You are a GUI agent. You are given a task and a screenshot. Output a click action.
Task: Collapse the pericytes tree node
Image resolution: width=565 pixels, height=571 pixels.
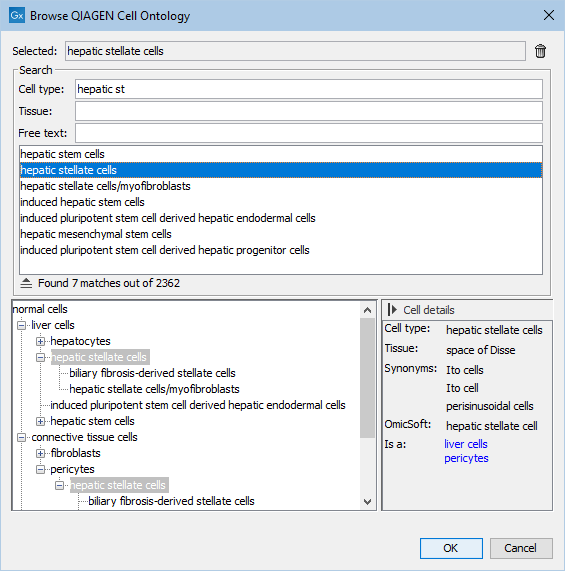tap(40, 469)
